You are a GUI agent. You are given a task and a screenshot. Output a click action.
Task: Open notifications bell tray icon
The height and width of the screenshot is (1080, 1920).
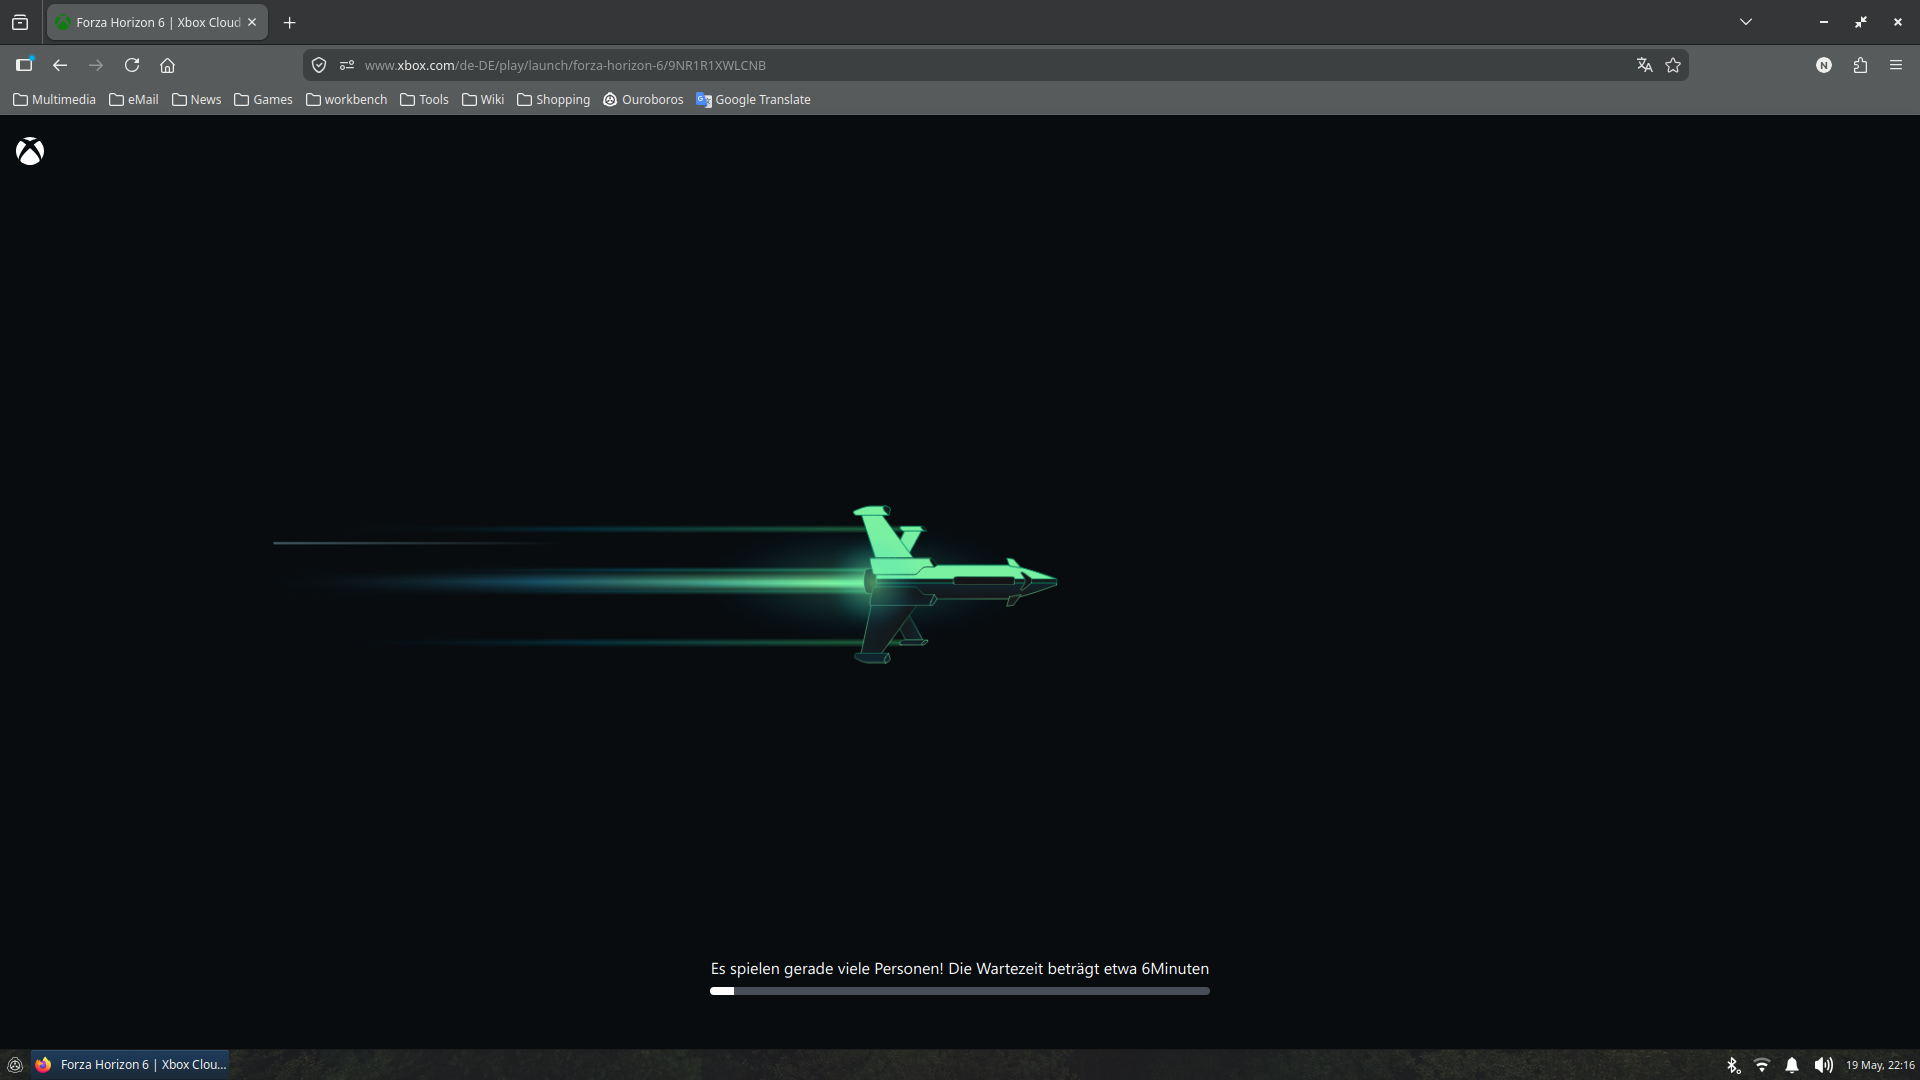pos(1792,1065)
